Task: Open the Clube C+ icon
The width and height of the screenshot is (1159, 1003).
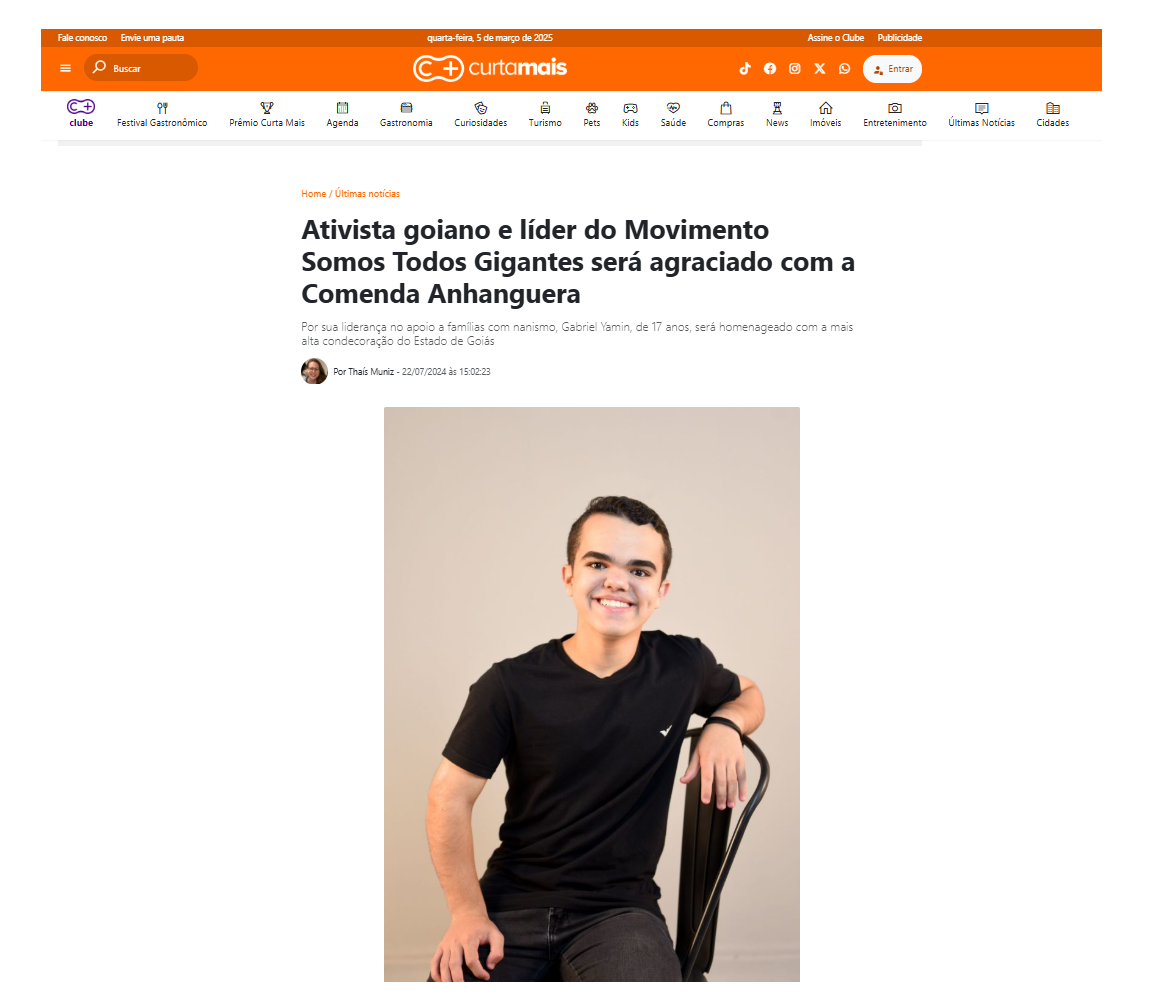Action: [81, 113]
